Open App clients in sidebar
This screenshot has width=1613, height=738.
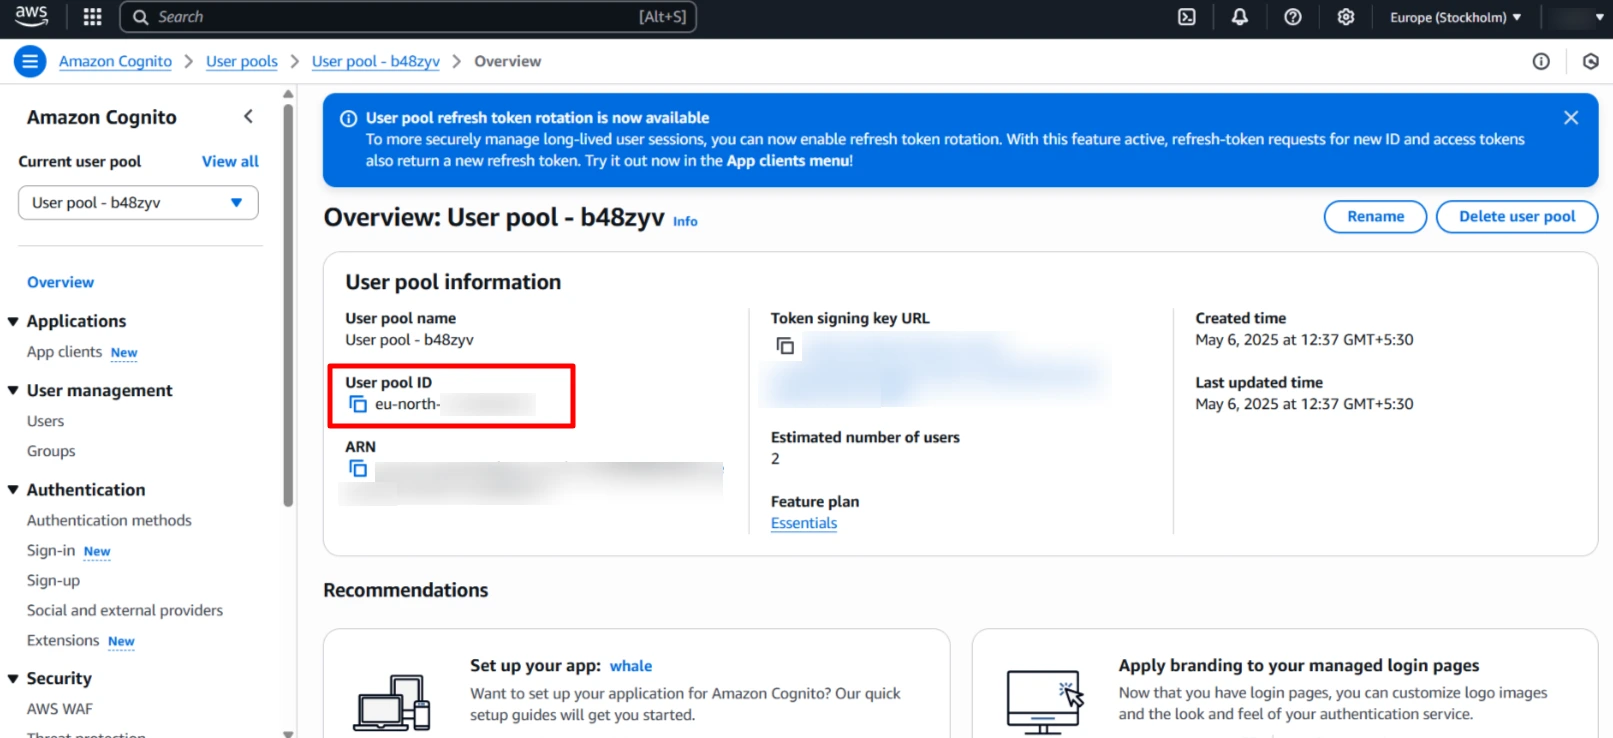coord(64,352)
